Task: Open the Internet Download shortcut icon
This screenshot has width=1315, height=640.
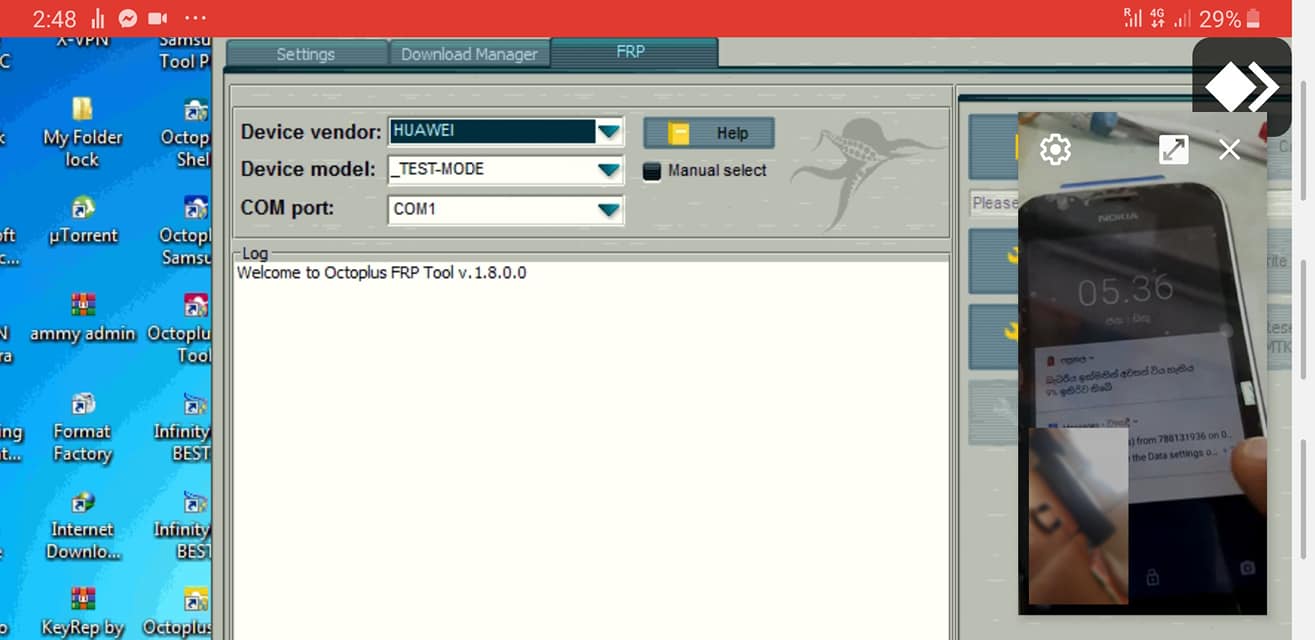Action: click(x=83, y=525)
